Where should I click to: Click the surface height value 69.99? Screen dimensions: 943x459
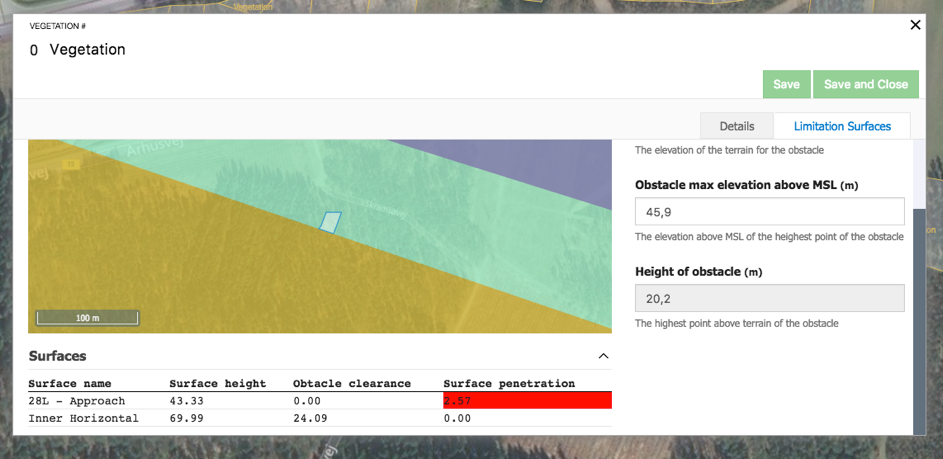click(186, 418)
